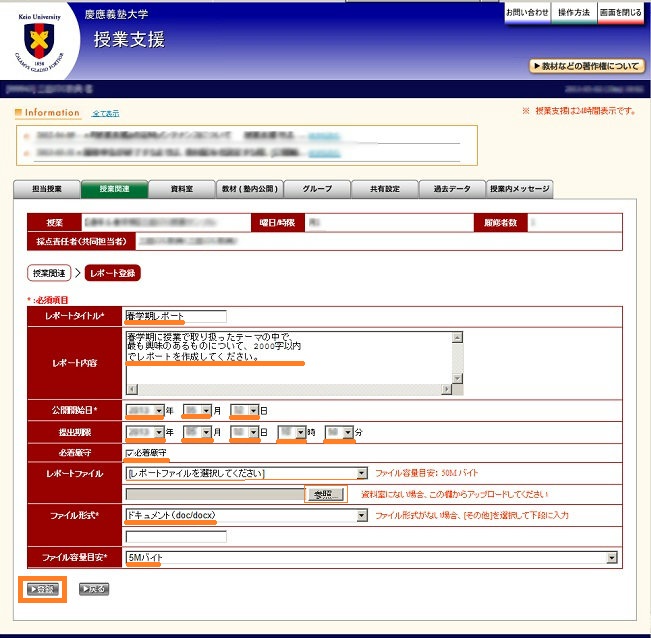This screenshot has width=651, height=638.
Task: Switch to the 資料室 tab
Action: pyautogui.click(x=182, y=189)
